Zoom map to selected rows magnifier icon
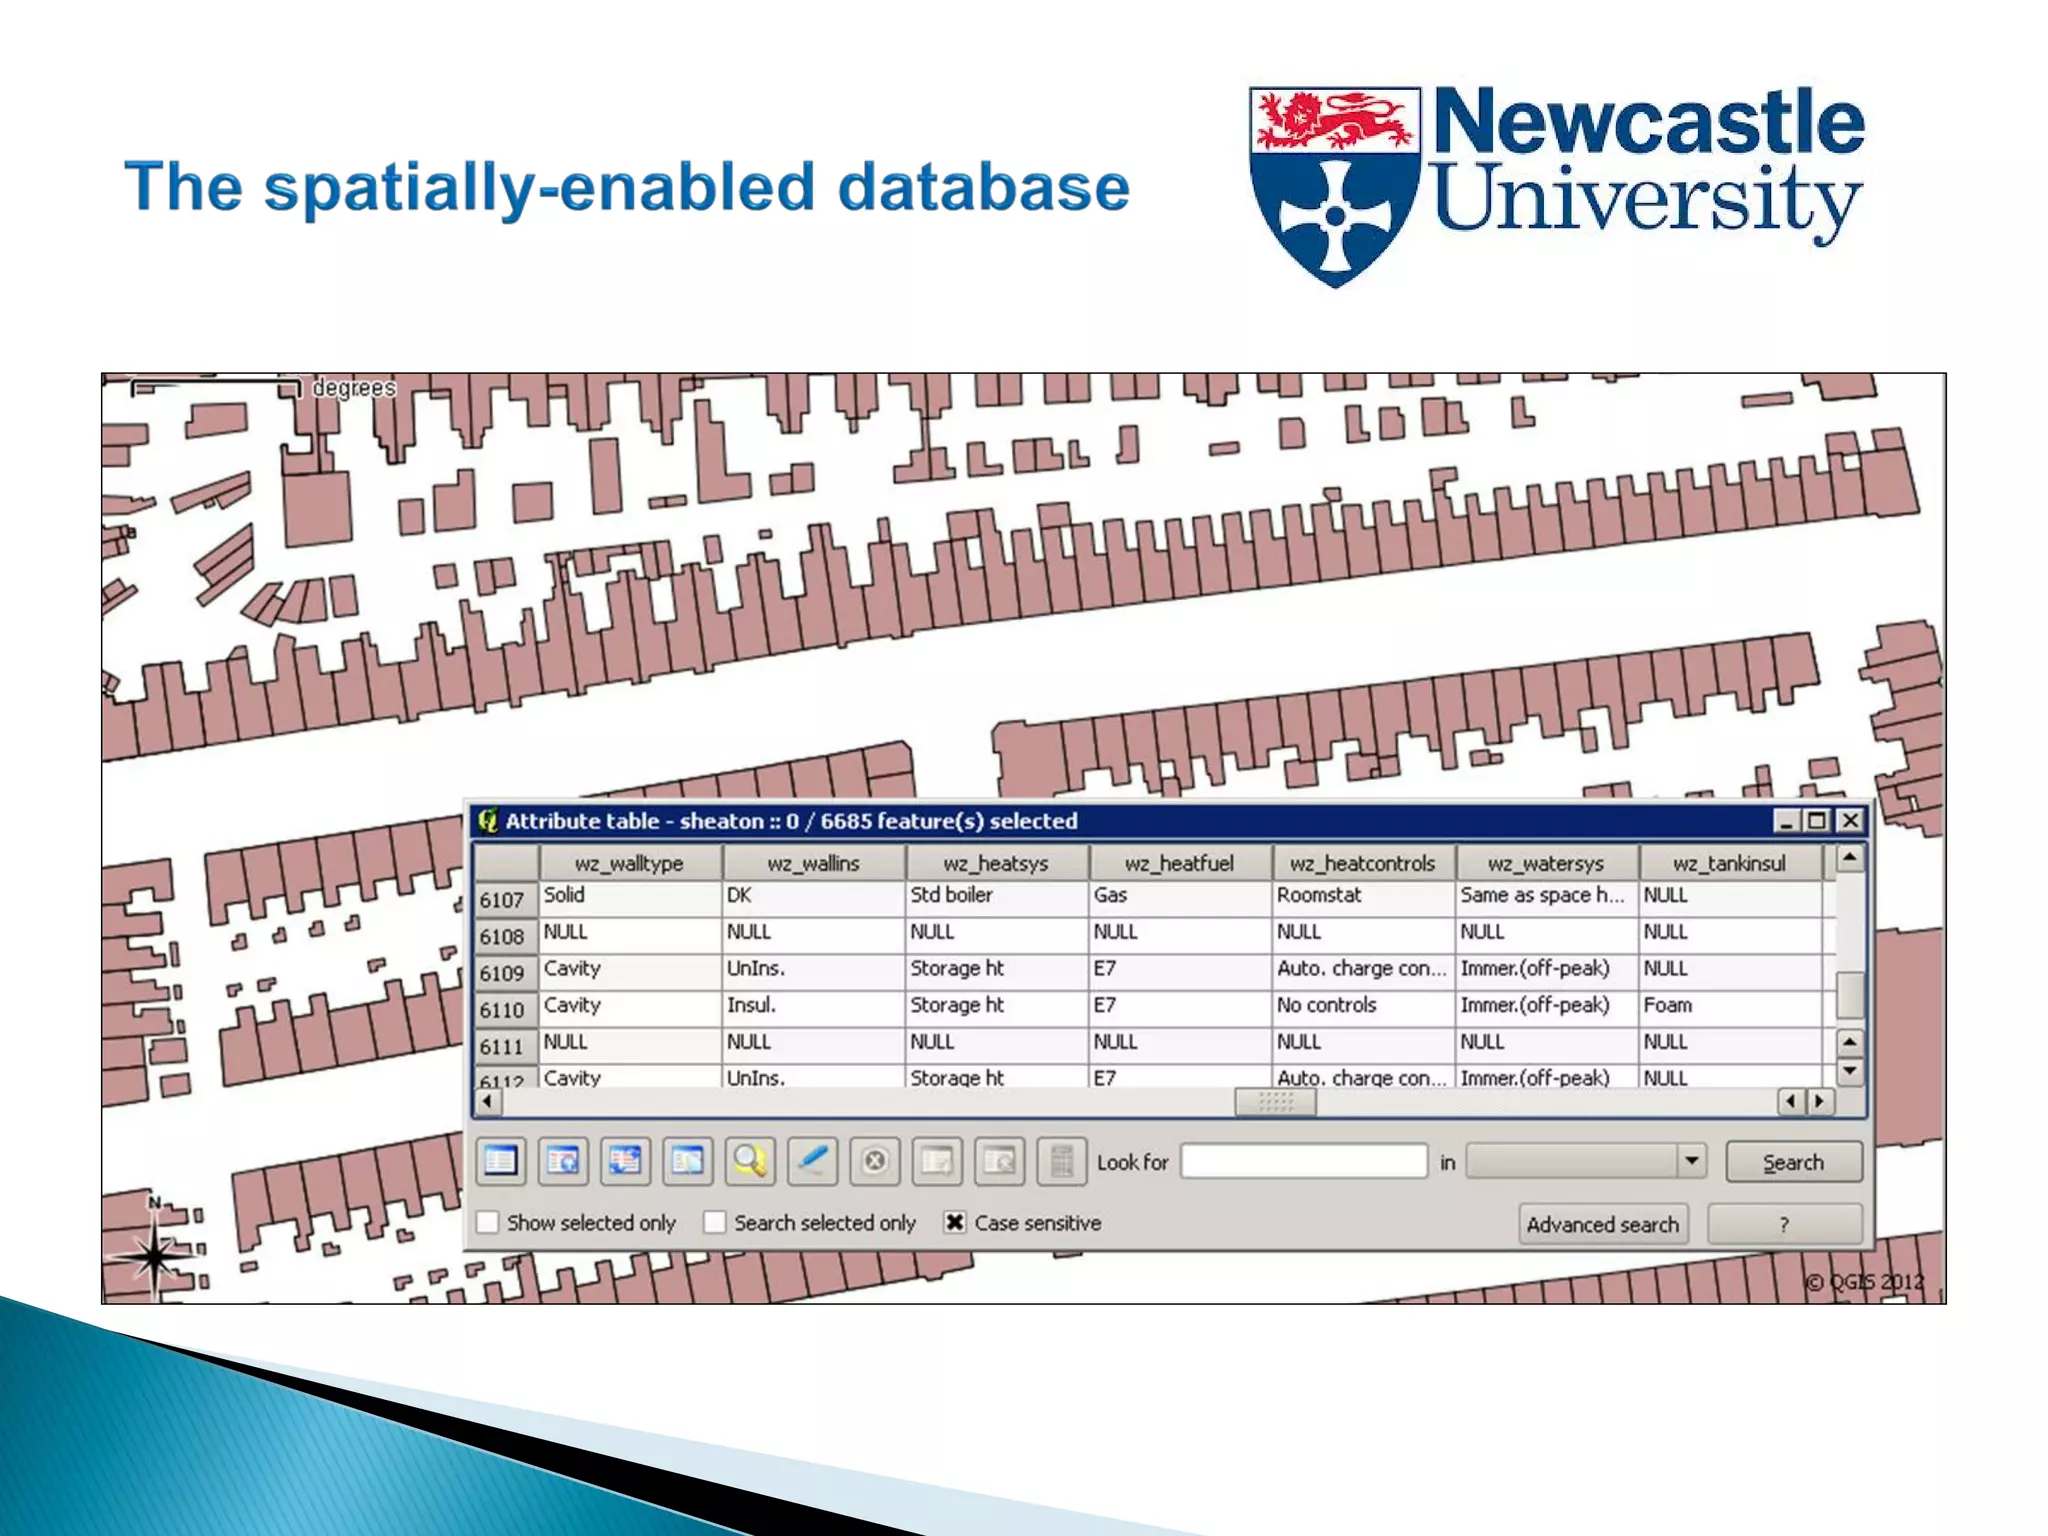2048x1536 pixels. pyautogui.click(x=749, y=1161)
